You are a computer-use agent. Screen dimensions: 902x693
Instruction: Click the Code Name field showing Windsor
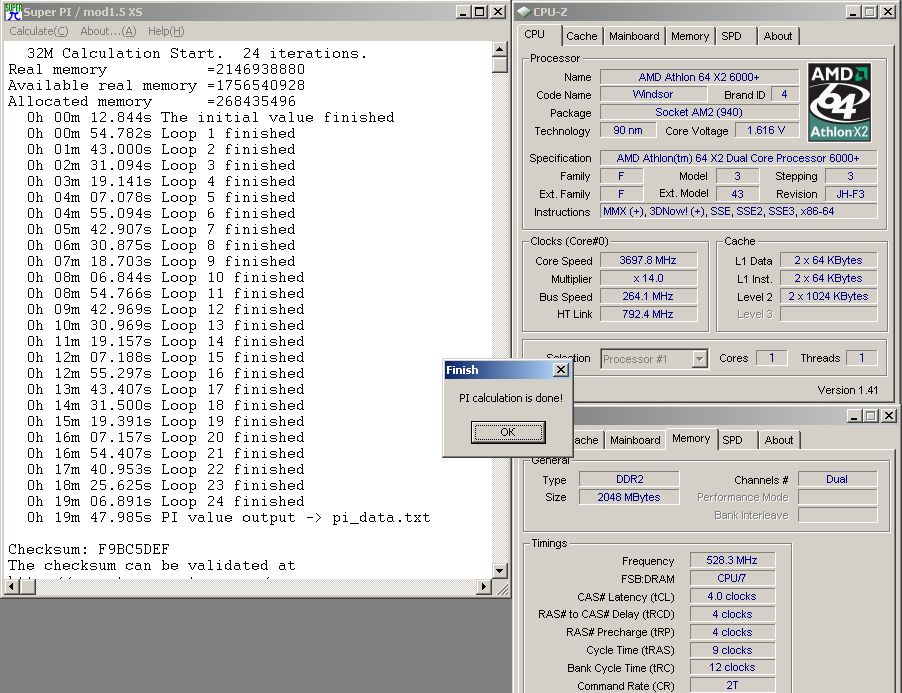point(652,94)
